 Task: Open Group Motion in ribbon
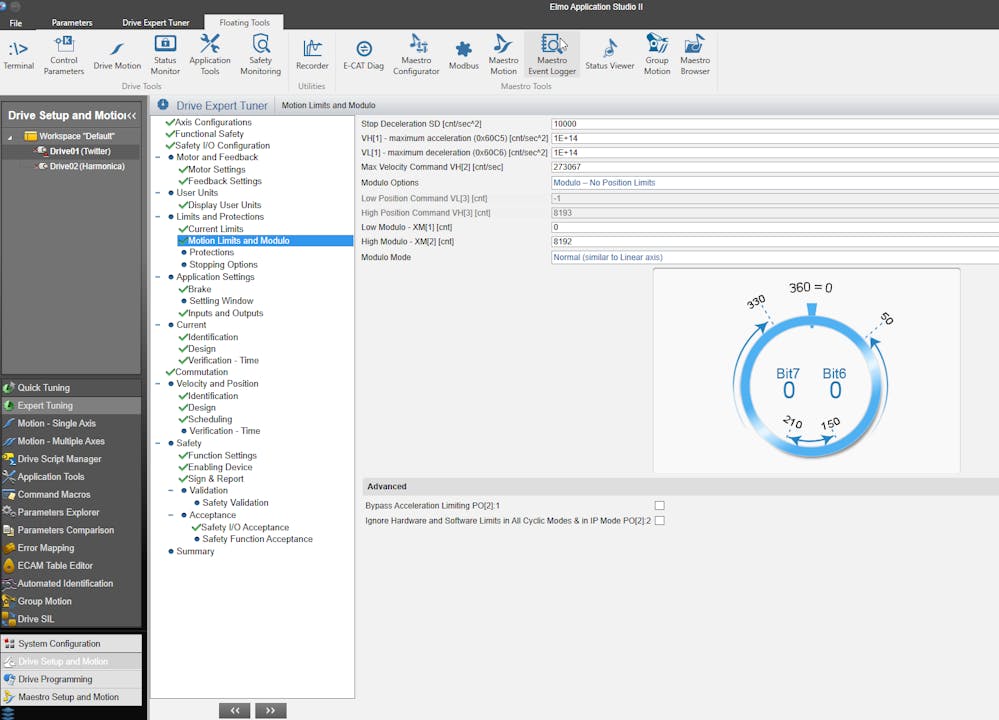(x=657, y=55)
